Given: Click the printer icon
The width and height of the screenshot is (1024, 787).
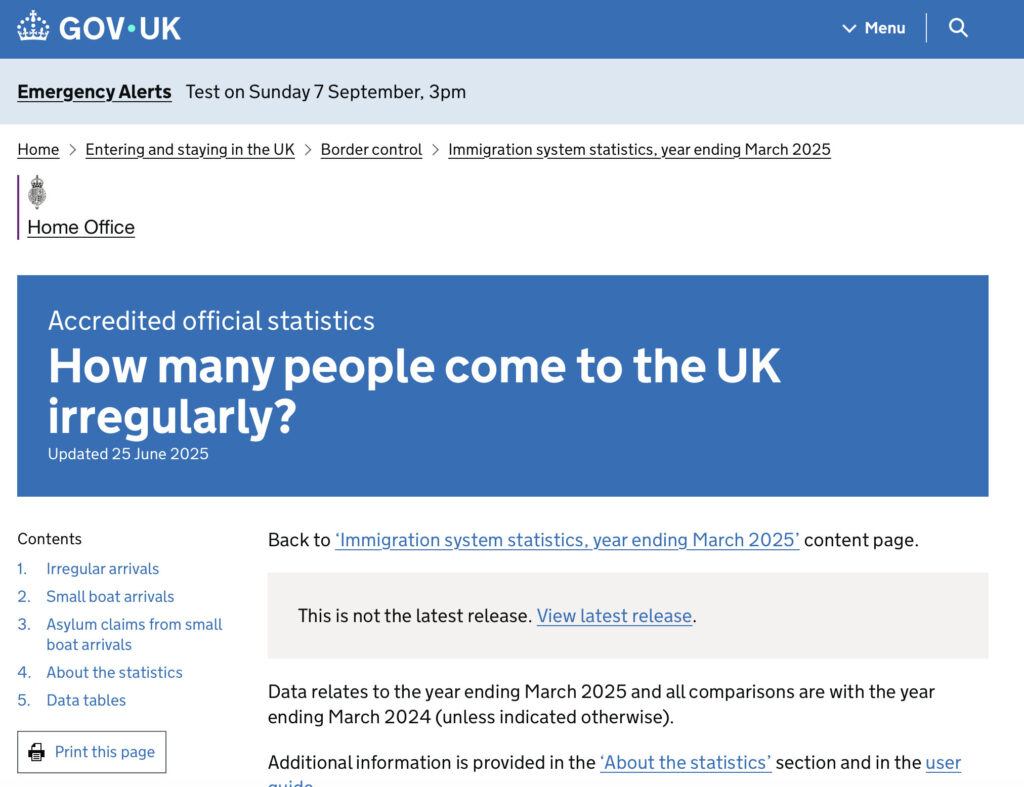Looking at the screenshot, I should [37, 752].
